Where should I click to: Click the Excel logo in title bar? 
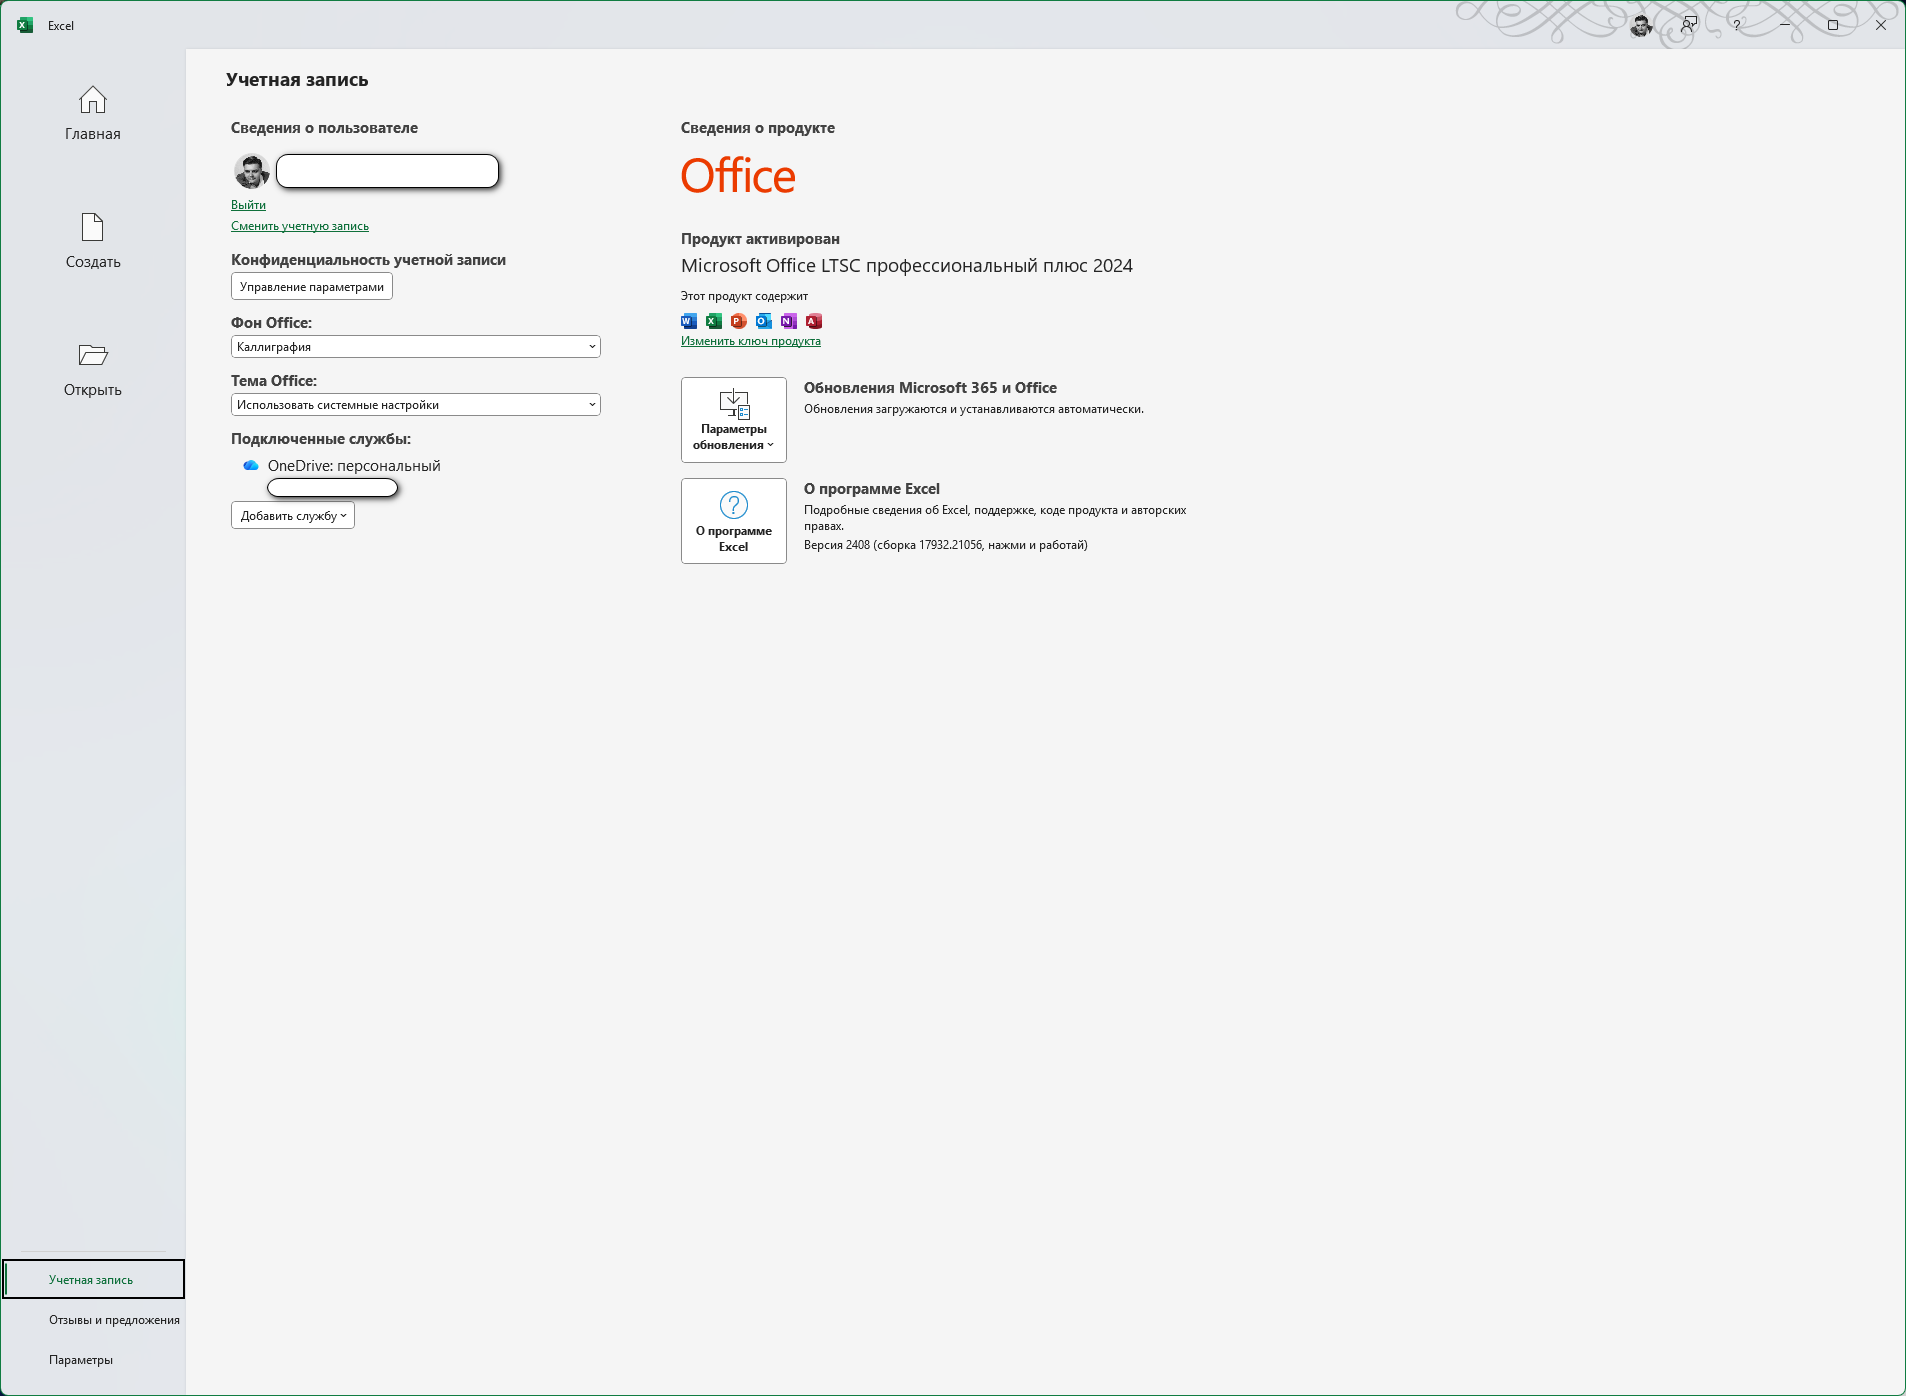tap(25, 25)
